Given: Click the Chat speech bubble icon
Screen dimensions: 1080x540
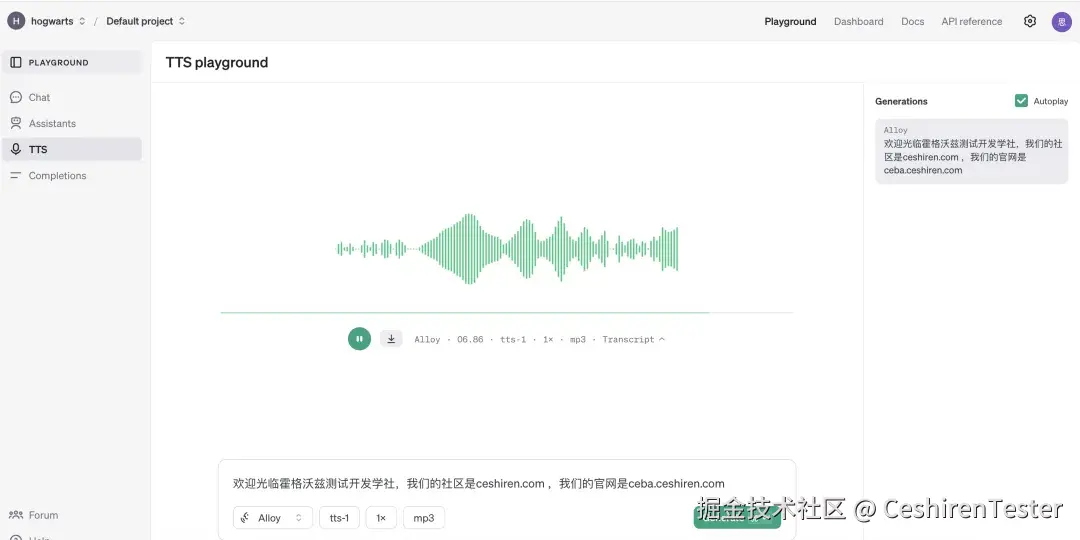Looking at the screenshot, I should pos(16,97).
